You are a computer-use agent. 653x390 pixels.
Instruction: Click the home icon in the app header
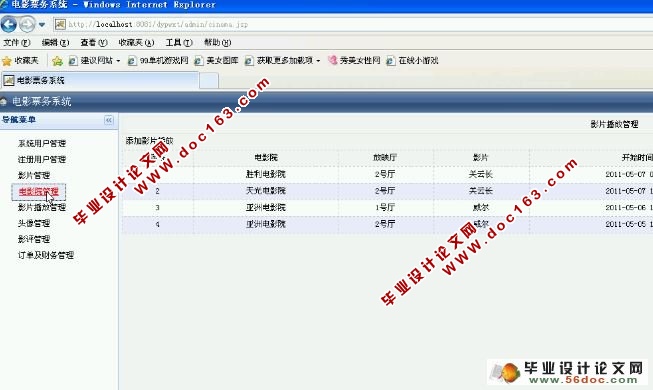coord(4,101)
